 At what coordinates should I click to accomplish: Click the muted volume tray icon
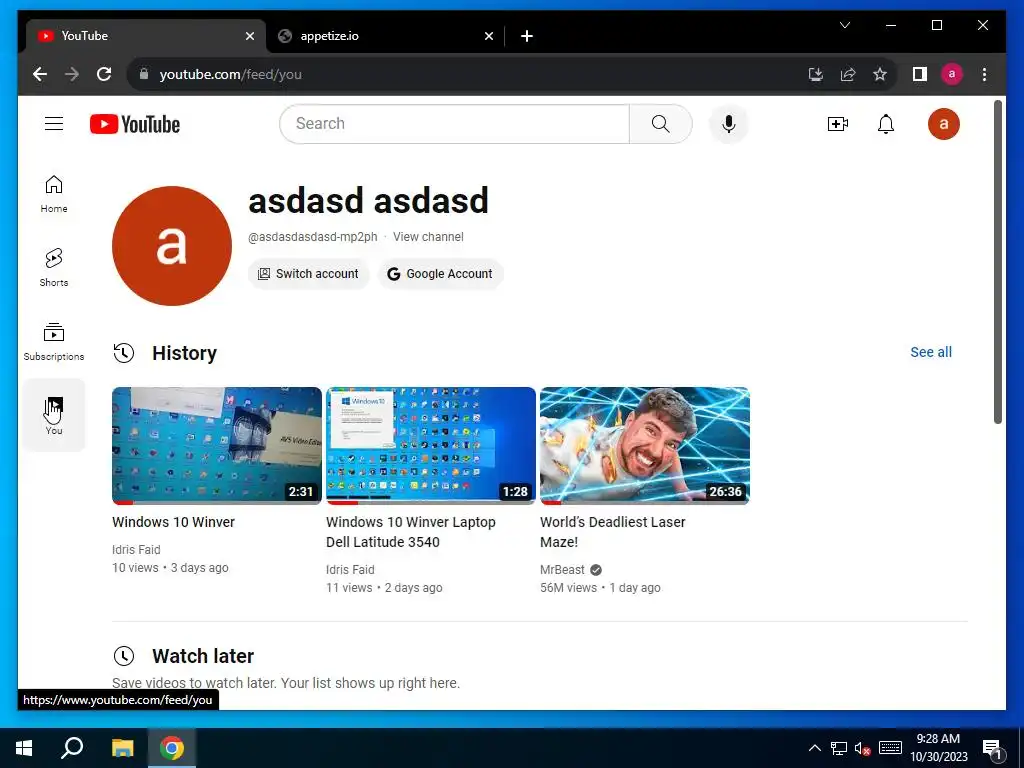click(862, 748)
